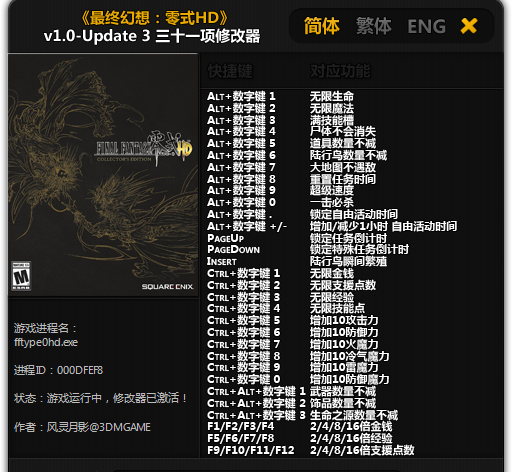Click the Final Fantasy Type-0 cover art
The height and width of the screenshot is (472, 512).
pyautogui.click(x=103, y=175)
